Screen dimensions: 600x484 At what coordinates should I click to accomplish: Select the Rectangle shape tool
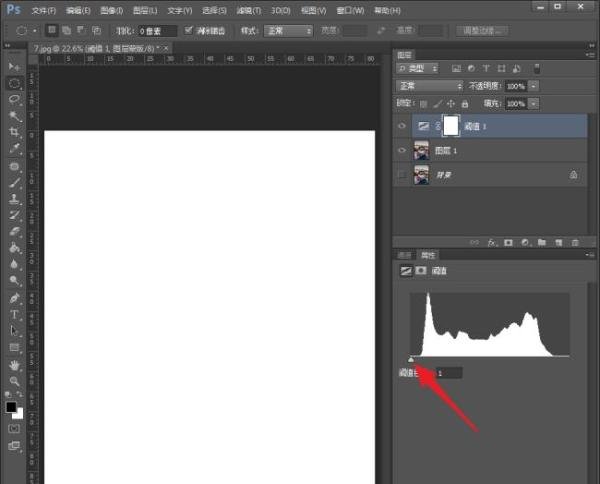coord(14,347)
